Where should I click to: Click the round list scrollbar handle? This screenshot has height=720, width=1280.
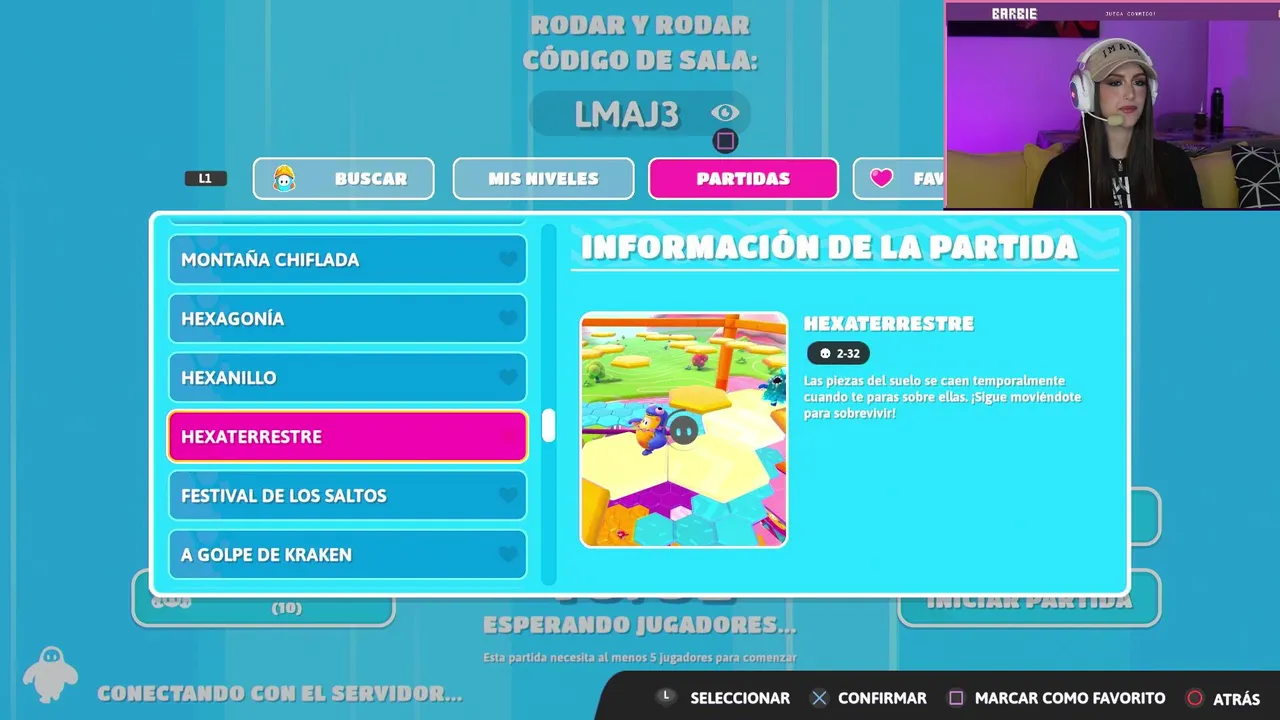548,425
